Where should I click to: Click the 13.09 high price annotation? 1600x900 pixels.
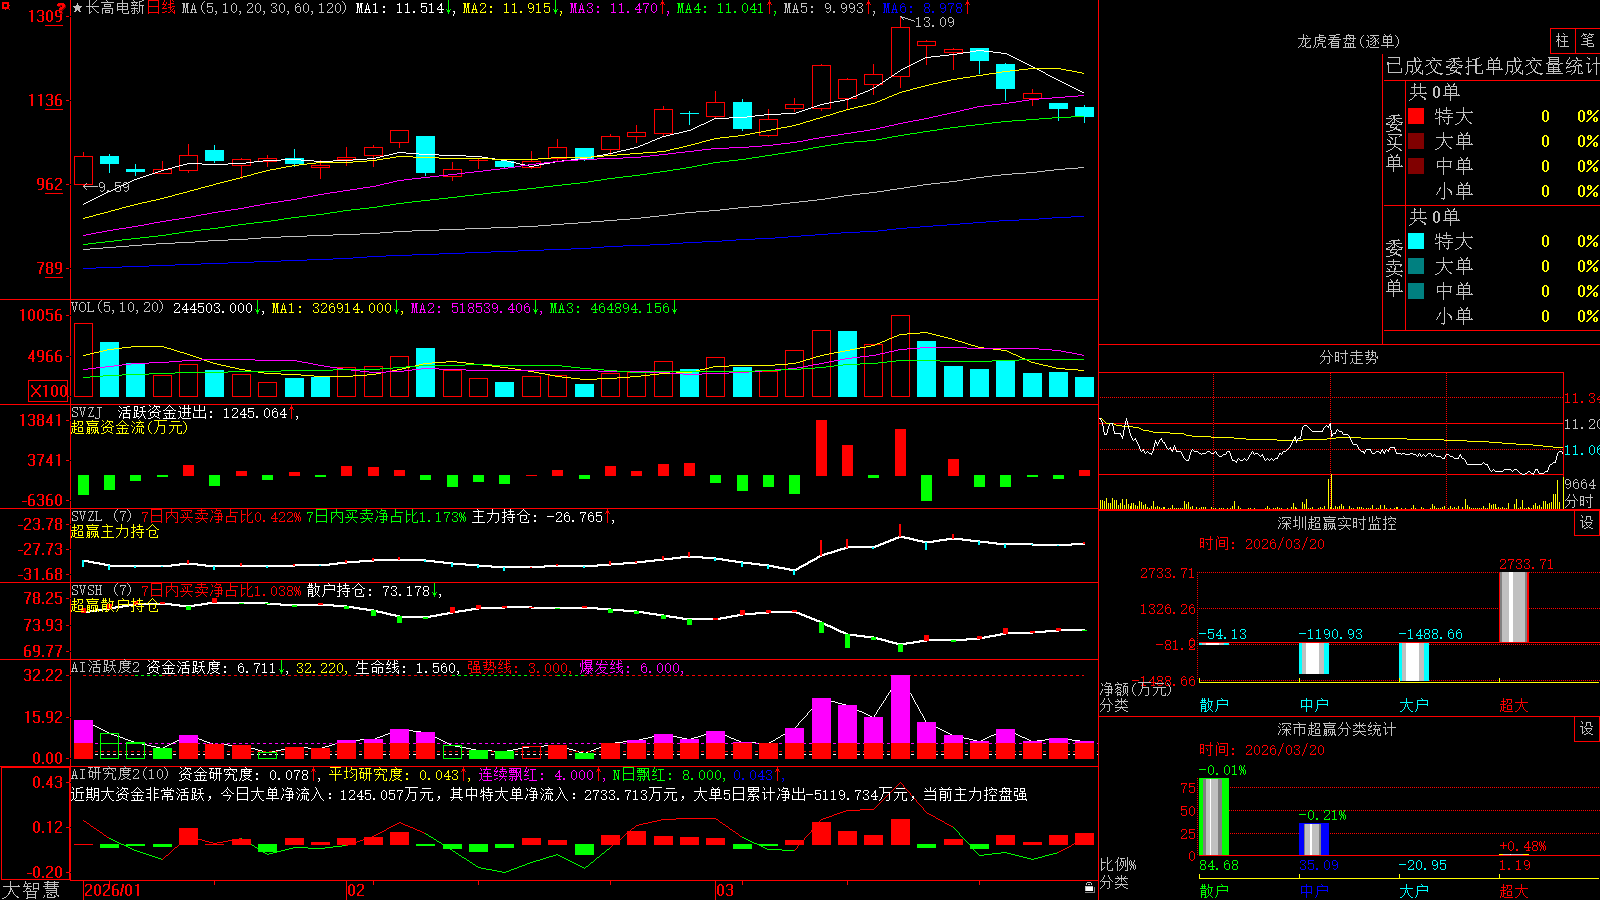point(935,22)
